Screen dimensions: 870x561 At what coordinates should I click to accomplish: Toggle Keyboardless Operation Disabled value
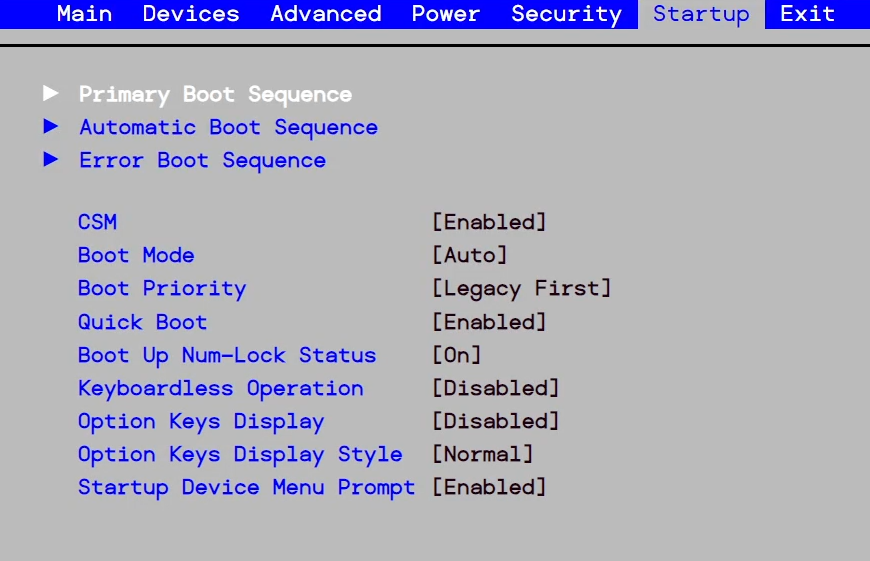point(495,388)
